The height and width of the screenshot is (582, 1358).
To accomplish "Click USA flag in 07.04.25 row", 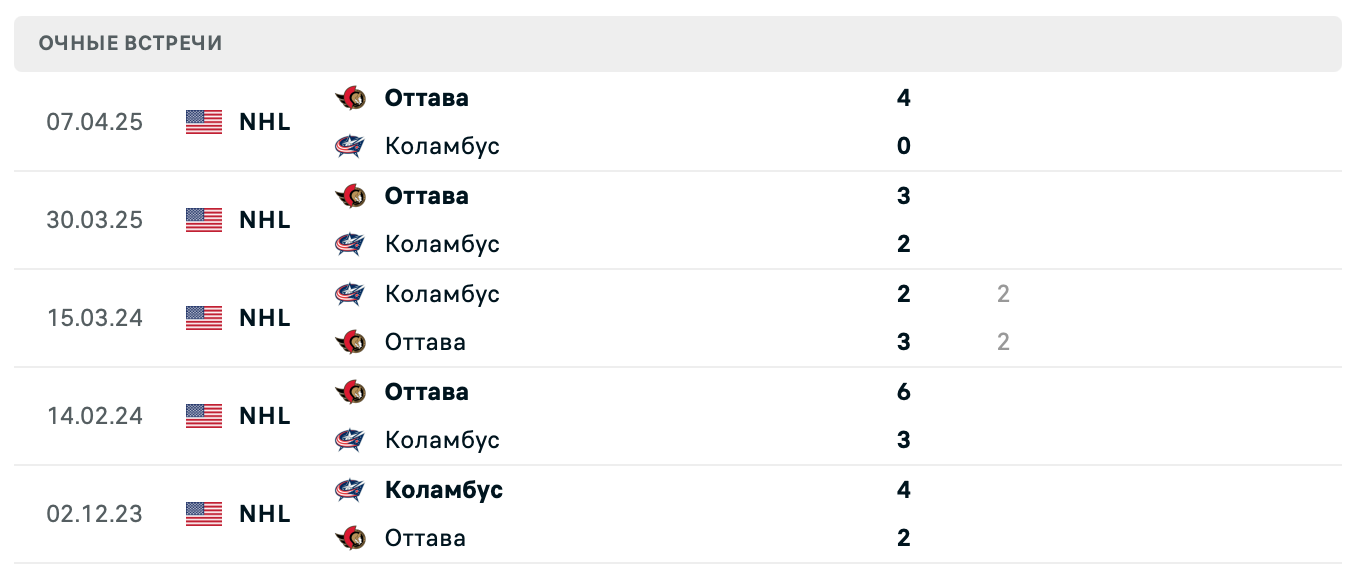I will coord(204,122).
